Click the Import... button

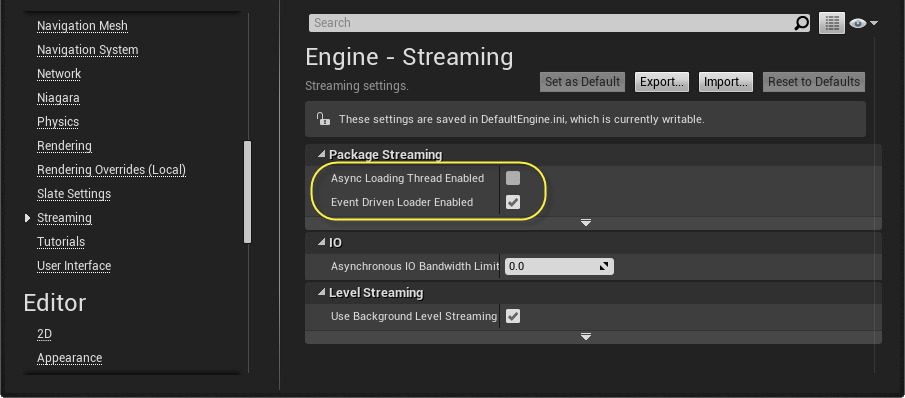click(726, 82)
